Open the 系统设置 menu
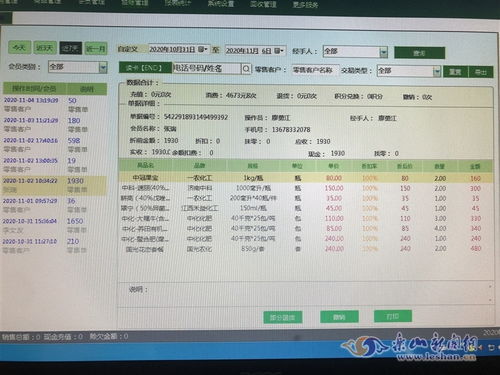Screen dimensions: 500x375 [221, 4]
